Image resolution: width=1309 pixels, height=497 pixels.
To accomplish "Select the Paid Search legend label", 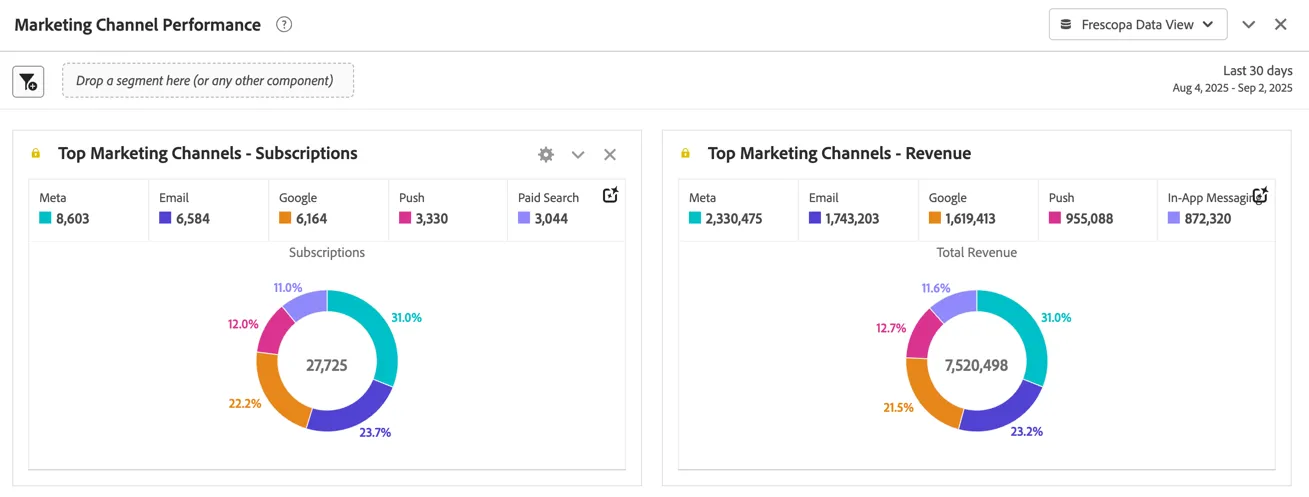I will coord(549,198).
